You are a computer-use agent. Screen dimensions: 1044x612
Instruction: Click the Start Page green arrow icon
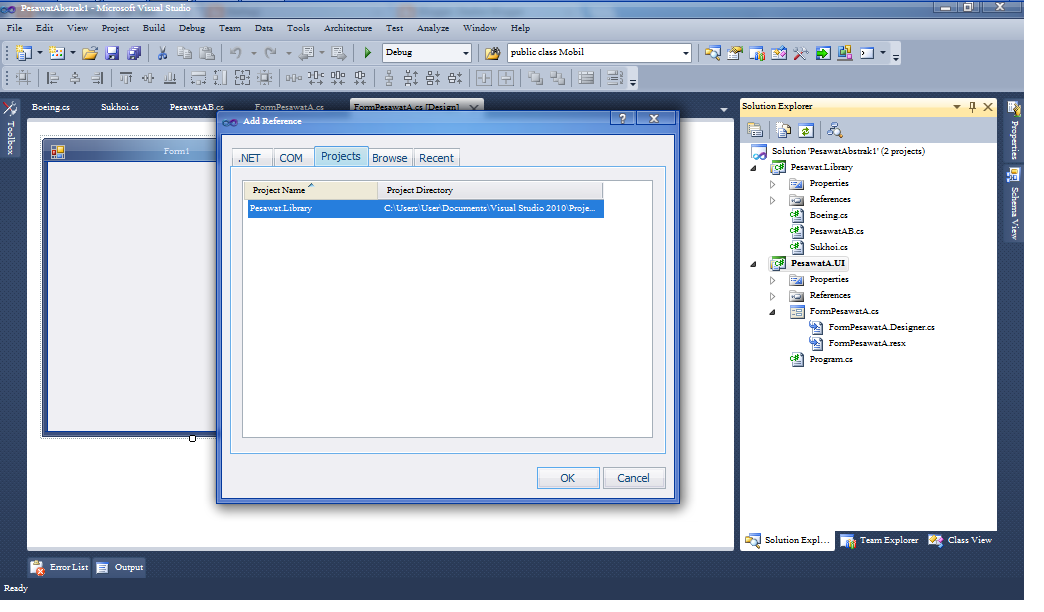click(823, 53)
